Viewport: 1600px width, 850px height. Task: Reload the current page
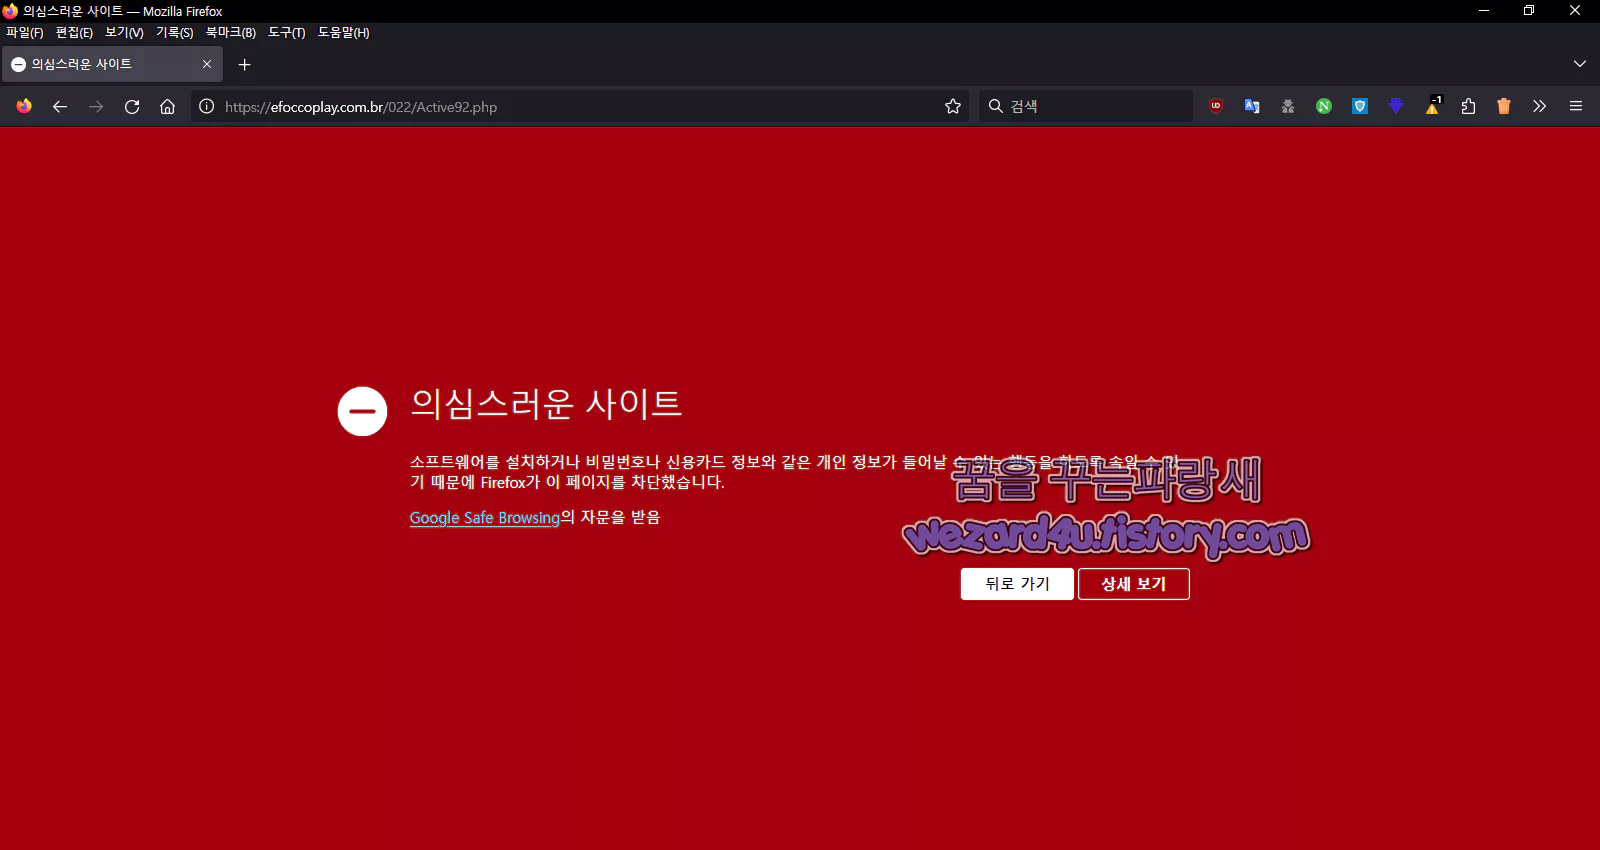click(x=132, y=106)
